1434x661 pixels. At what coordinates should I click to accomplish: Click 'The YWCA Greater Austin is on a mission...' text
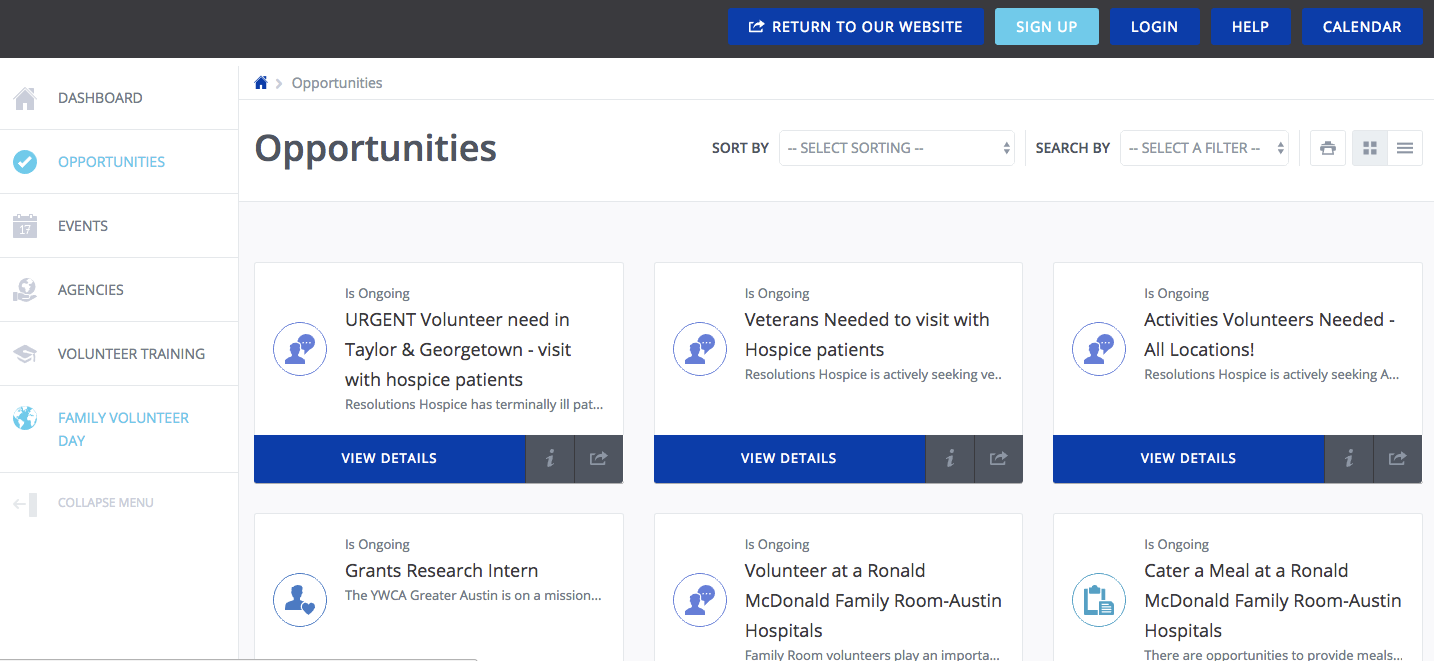473,595
